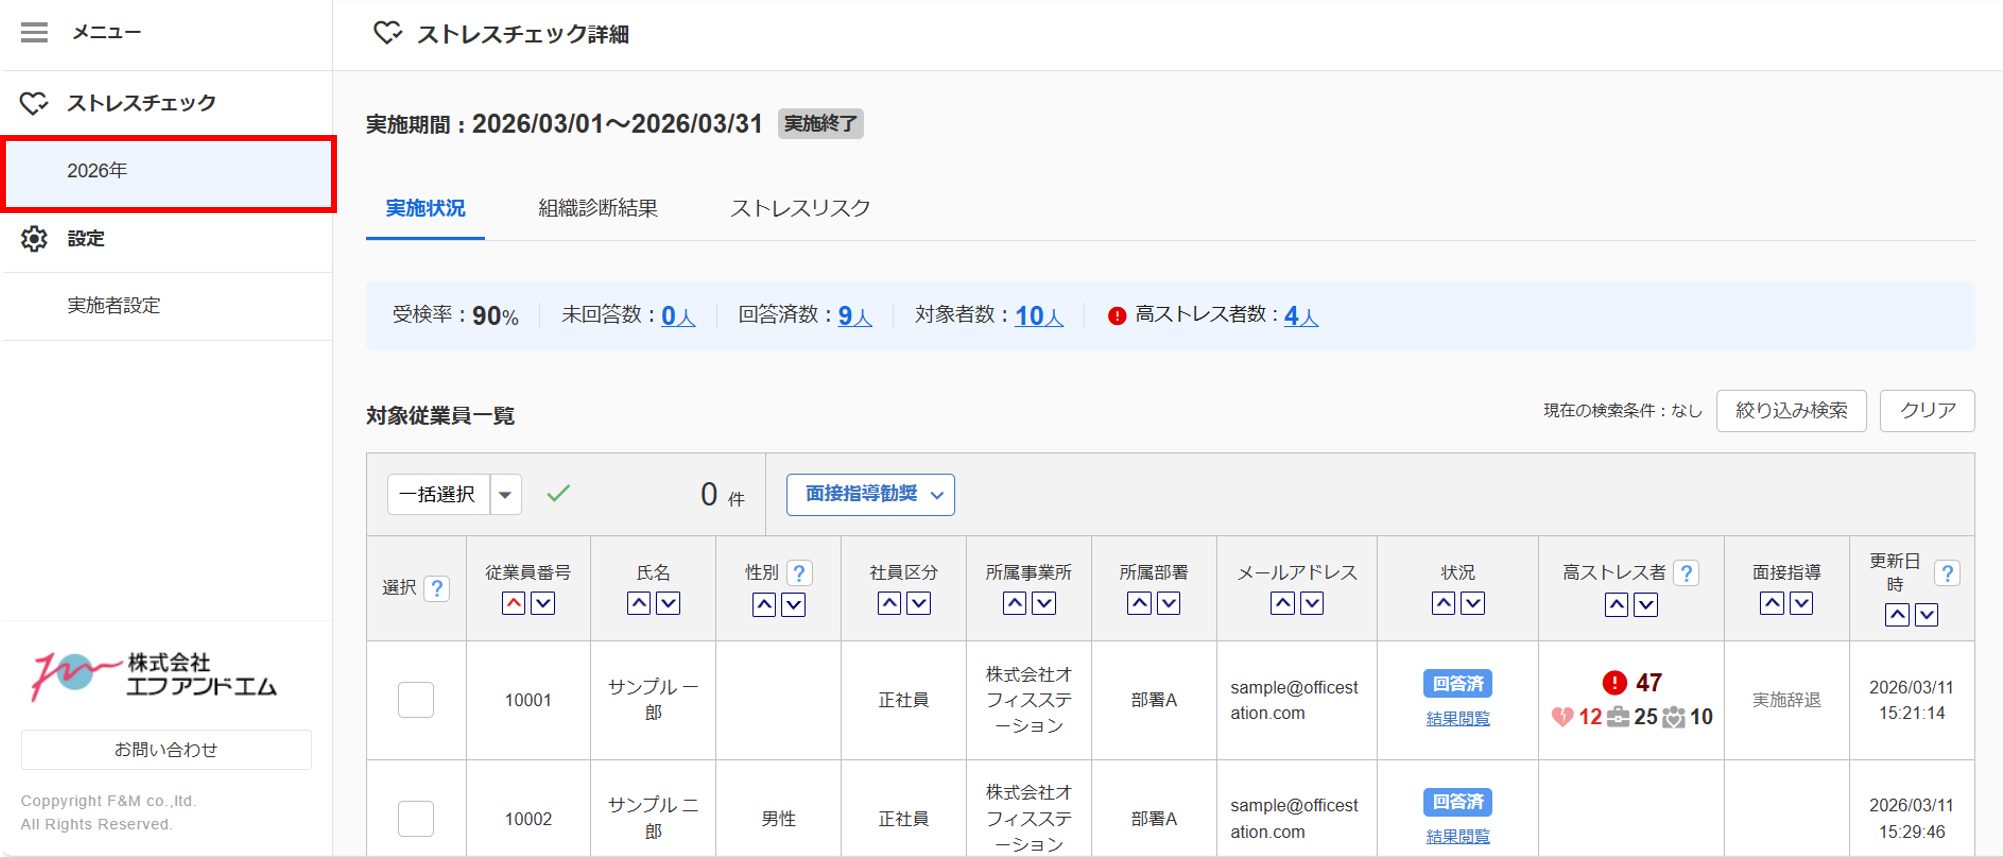The width and height of the screenshot is (2003, 857).
Task: Open the 面接指導勧奨 dropdown
Action: pyautogui.click(x=870, y=495)
